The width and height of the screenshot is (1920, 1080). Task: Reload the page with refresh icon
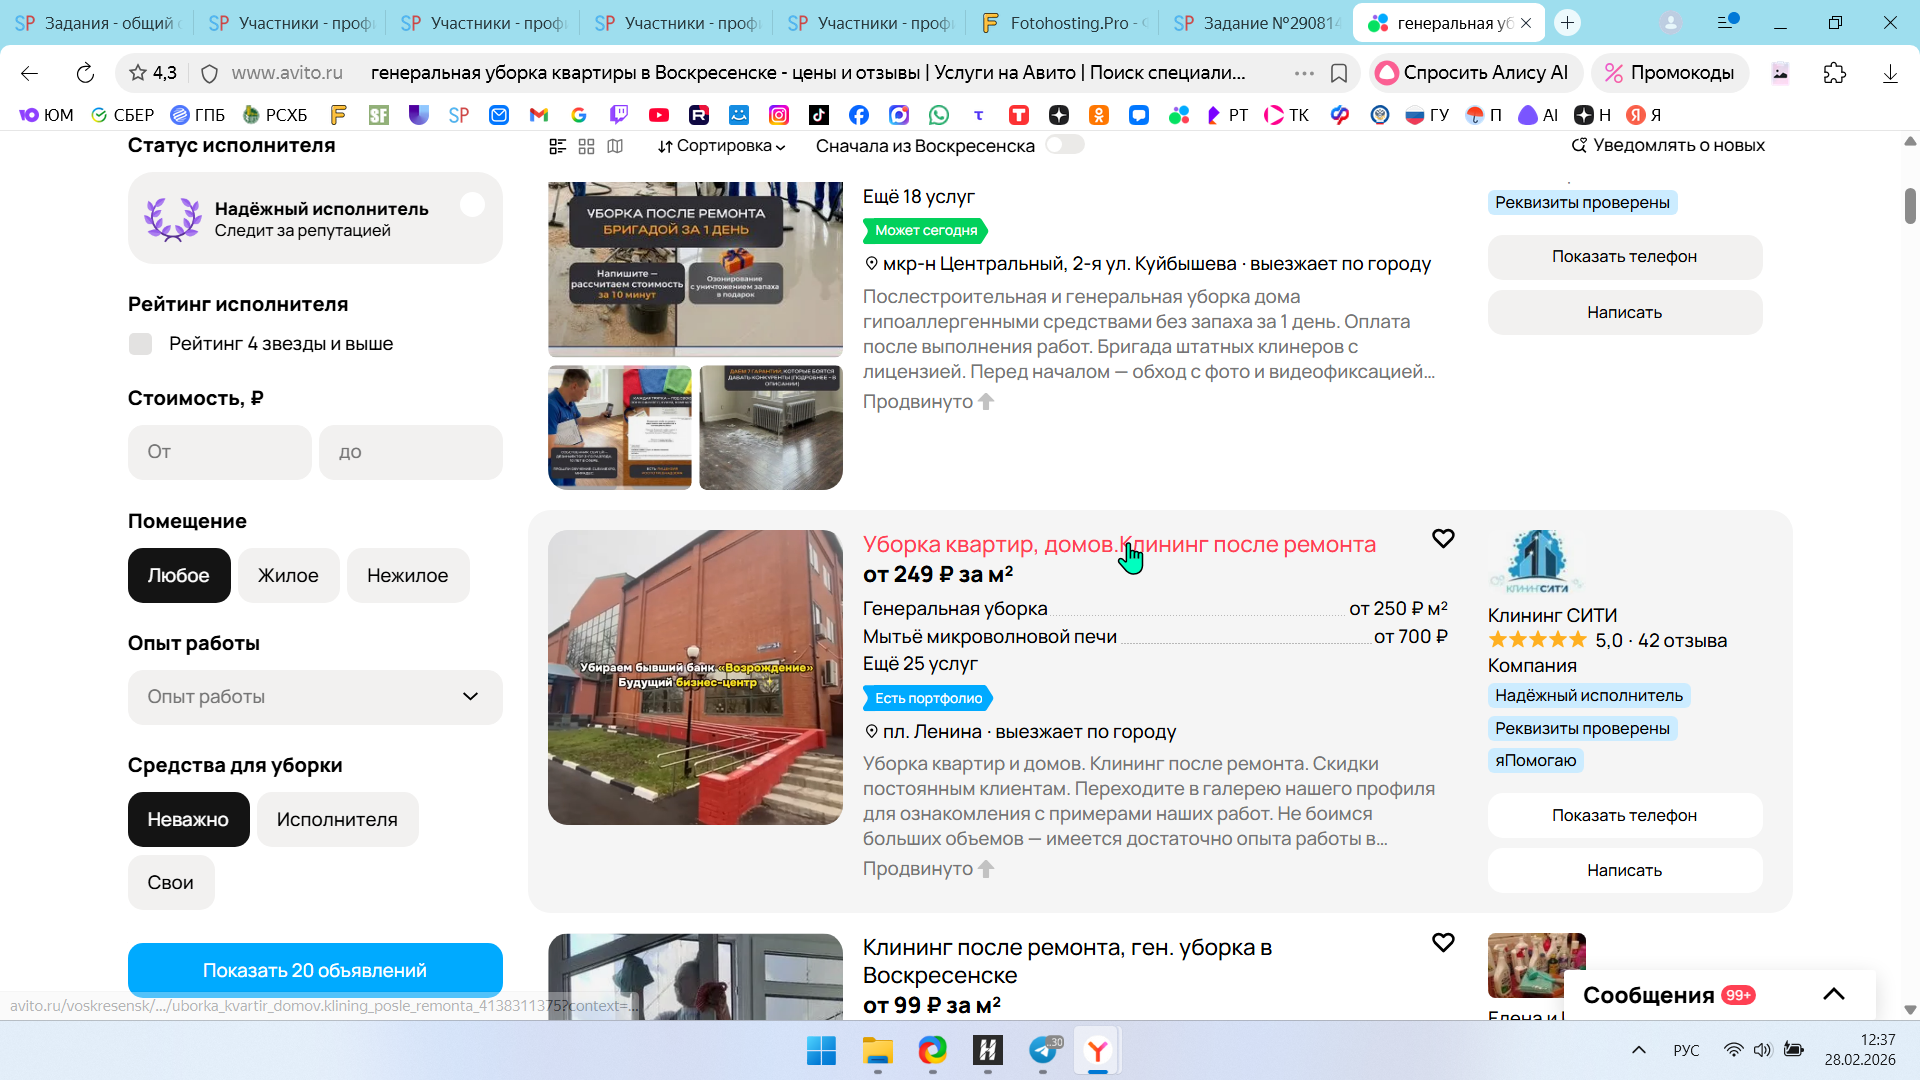point(85,73)
